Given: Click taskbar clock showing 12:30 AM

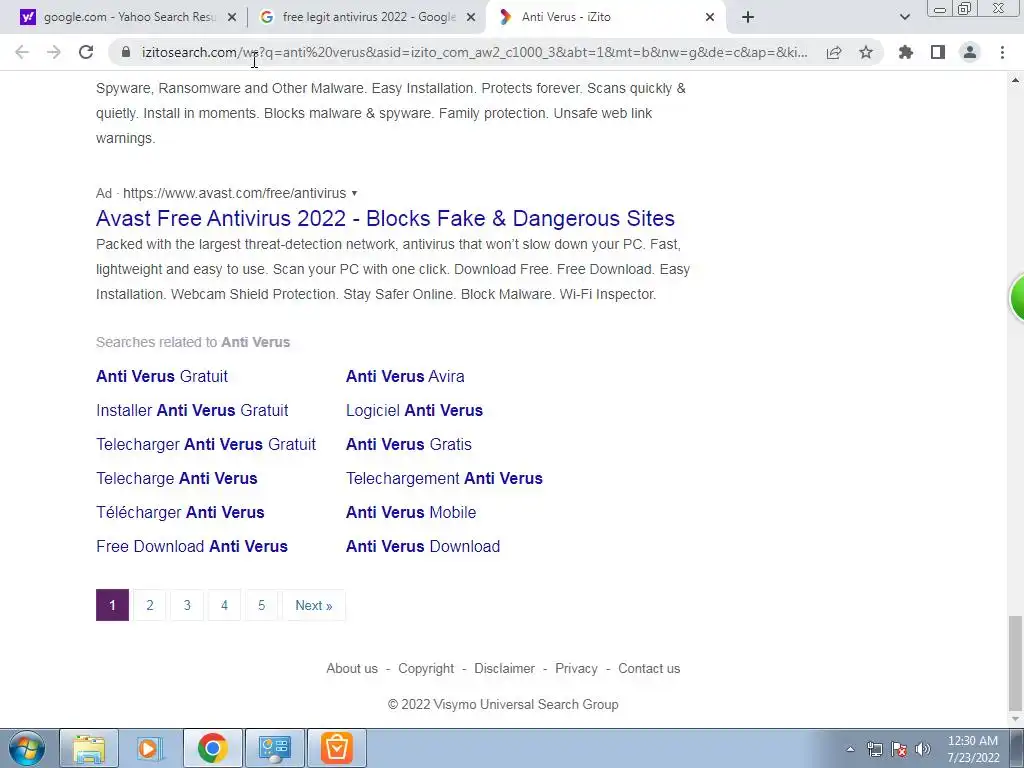Looking at the screenshot, I should point(973,749).
